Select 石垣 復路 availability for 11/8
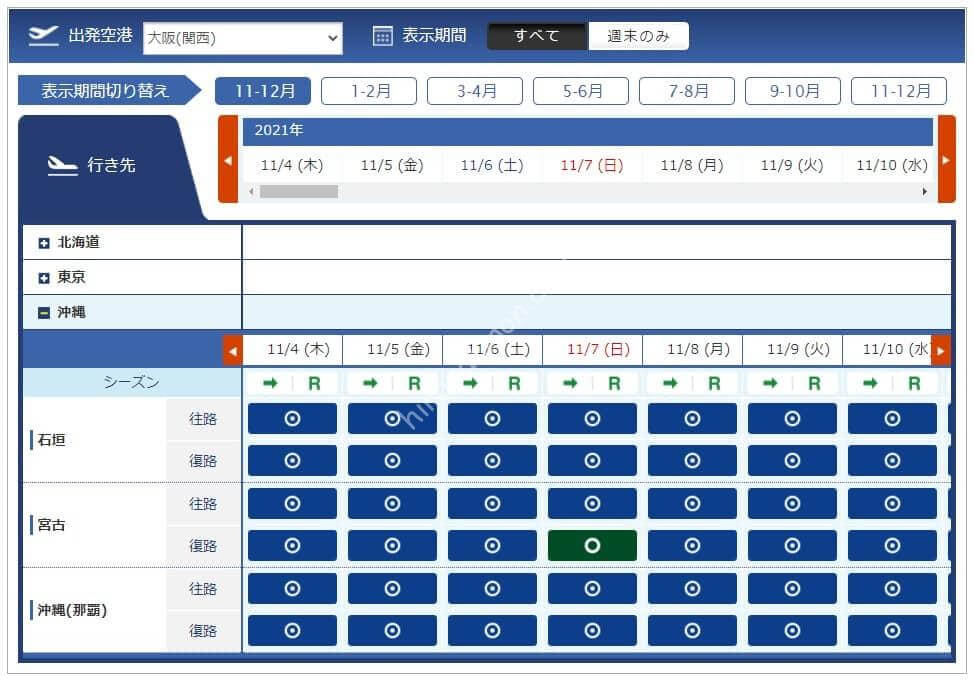Viewport: 974px width, 680px height. [x=692, y=461]
